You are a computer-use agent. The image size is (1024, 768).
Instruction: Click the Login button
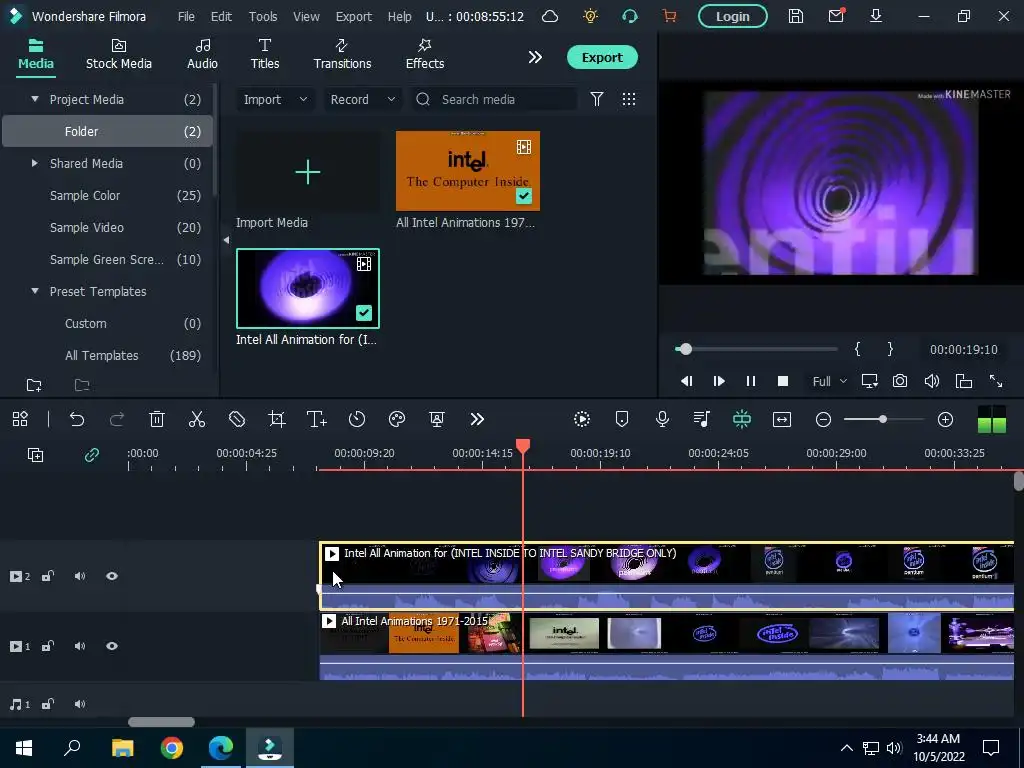point(732,16)
